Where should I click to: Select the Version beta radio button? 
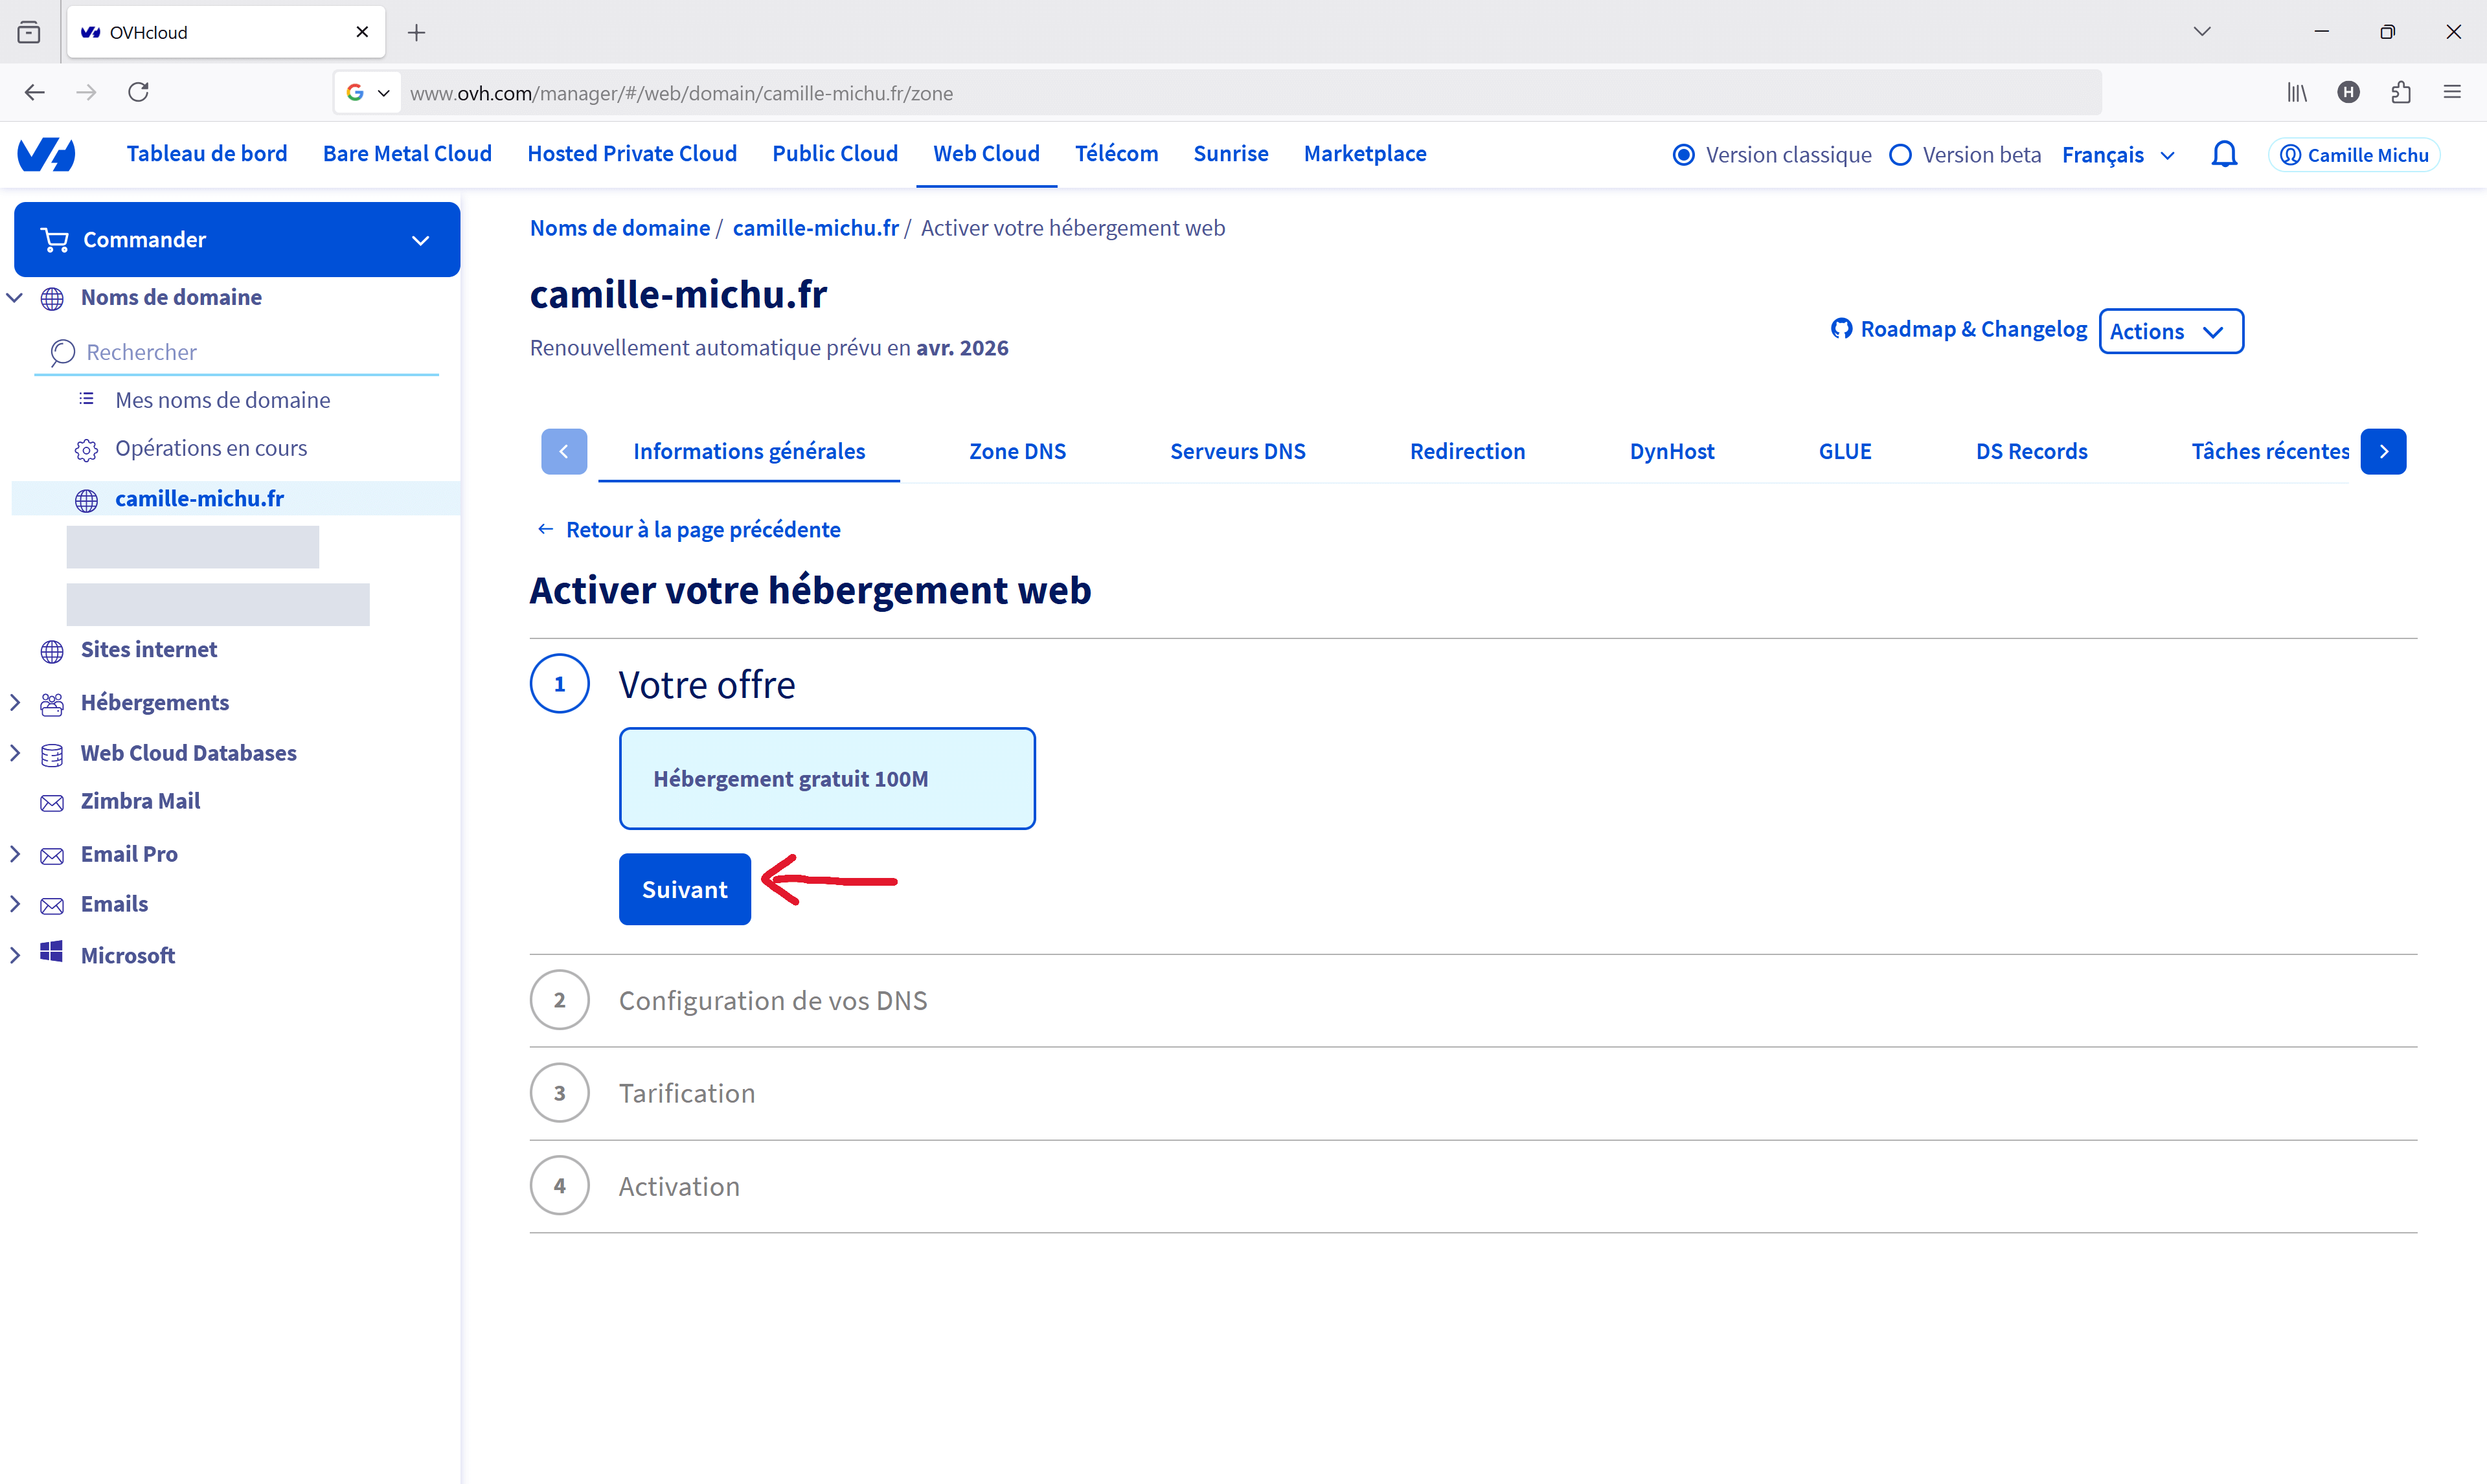point(1900,155)
